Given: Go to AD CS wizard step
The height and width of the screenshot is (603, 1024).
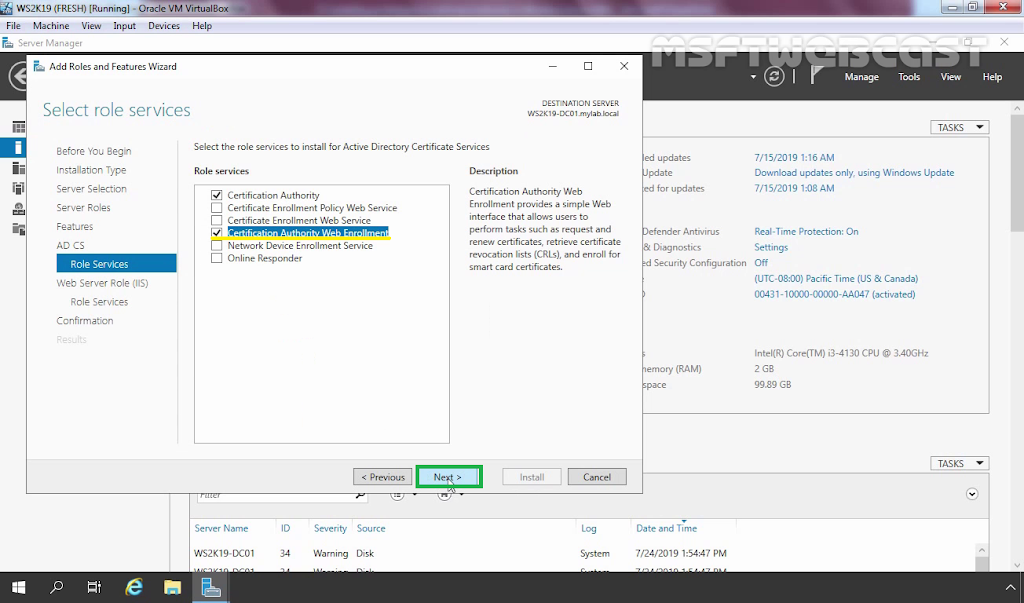Looking at the screenshot, I should pos(70,246).
